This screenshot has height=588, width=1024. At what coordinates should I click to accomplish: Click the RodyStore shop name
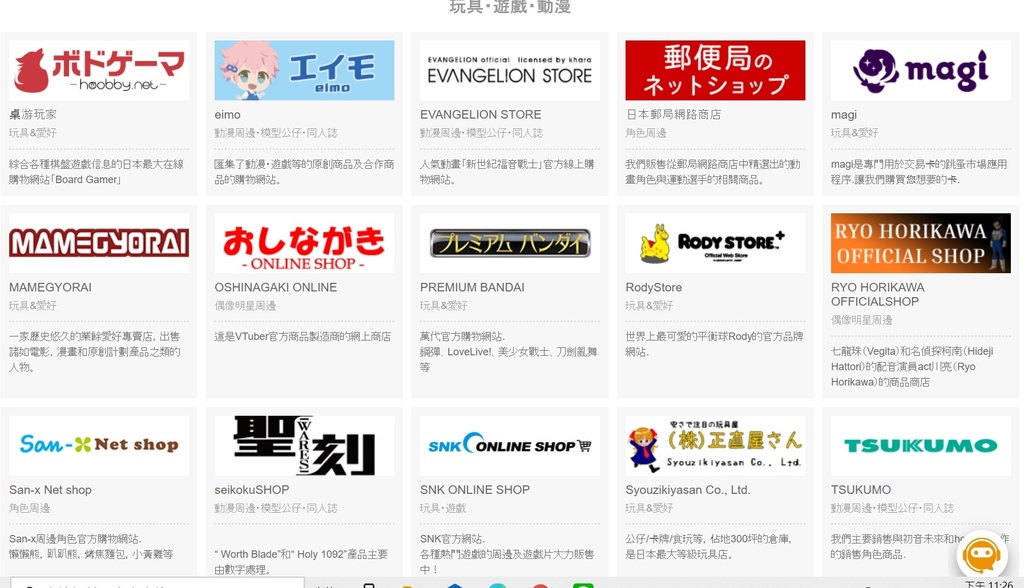pyautogui.click(x=654, y=287)
